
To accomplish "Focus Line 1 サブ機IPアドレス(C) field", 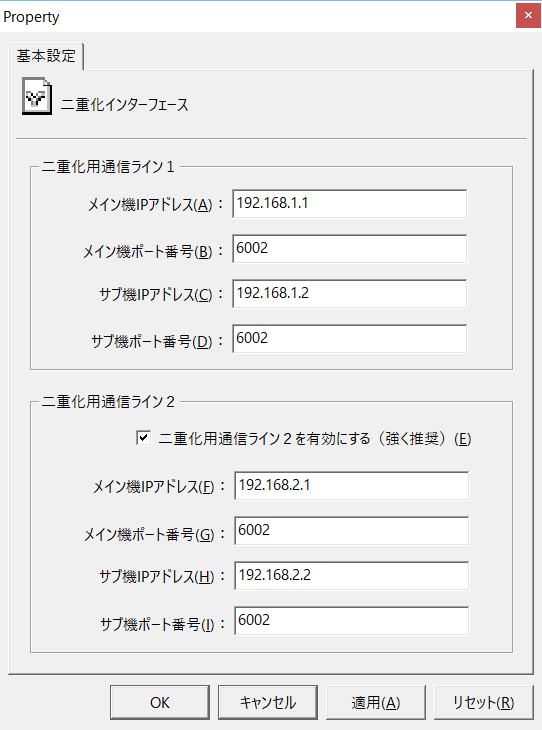I will pos(350,293).
